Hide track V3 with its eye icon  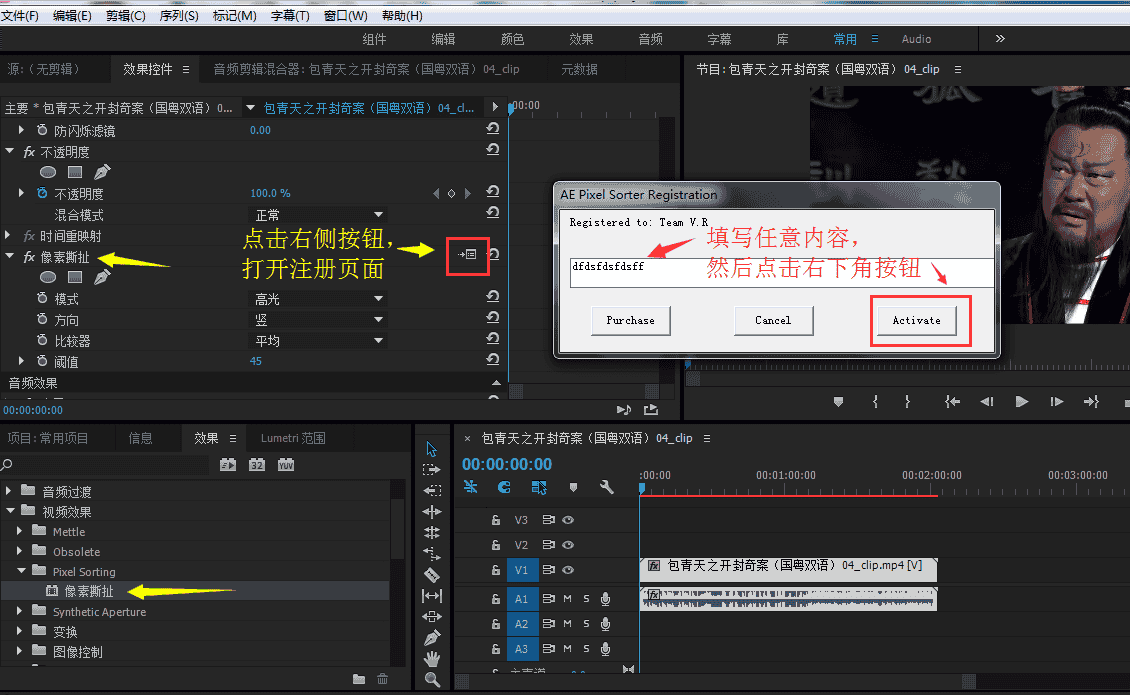pyautogui.click(x=568, y=520)
